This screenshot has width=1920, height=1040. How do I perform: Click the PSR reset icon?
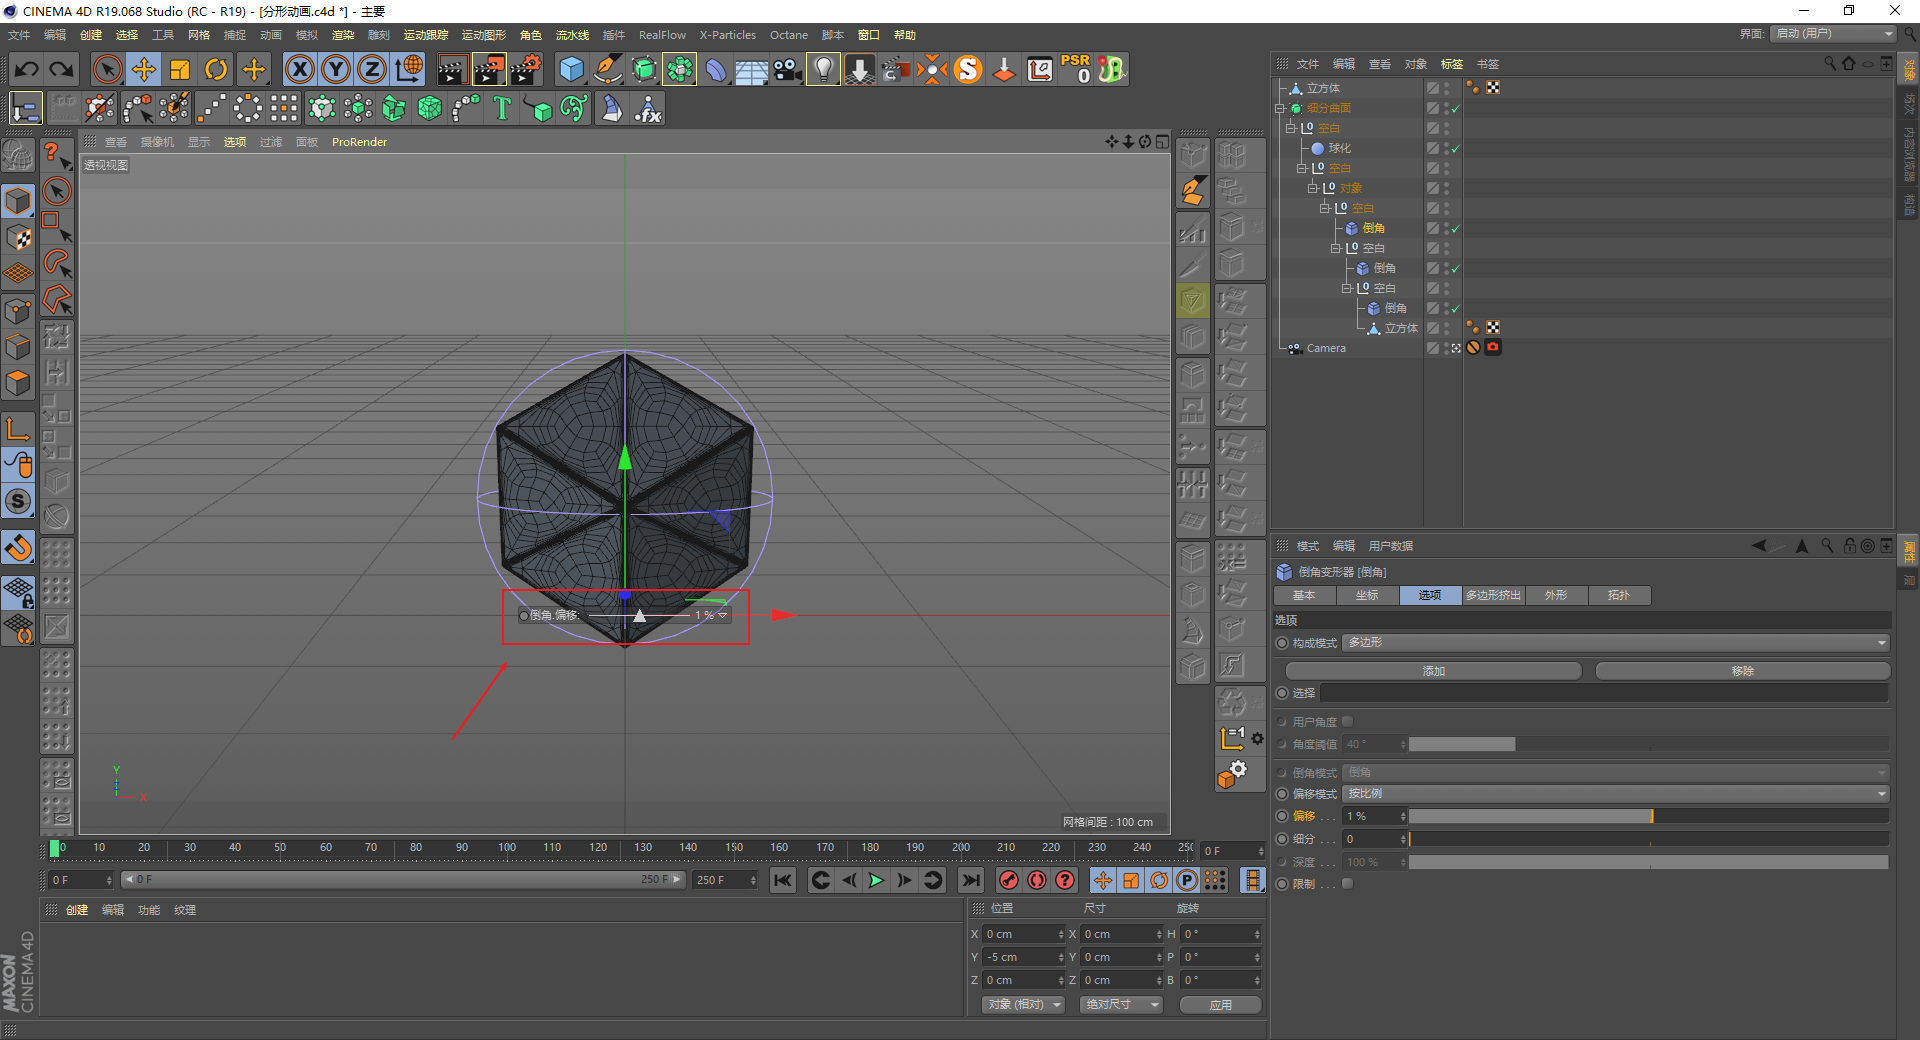[x=1076, y=69]
